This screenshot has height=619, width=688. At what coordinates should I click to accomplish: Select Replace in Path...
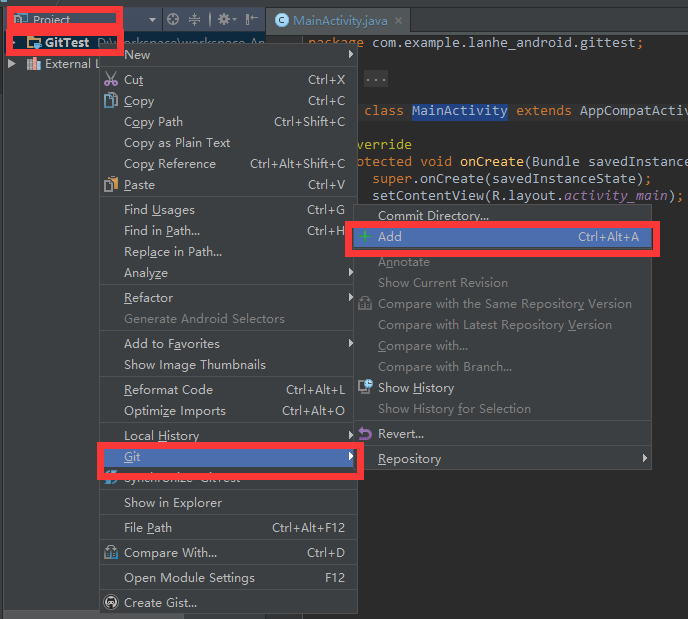[227, 252]
